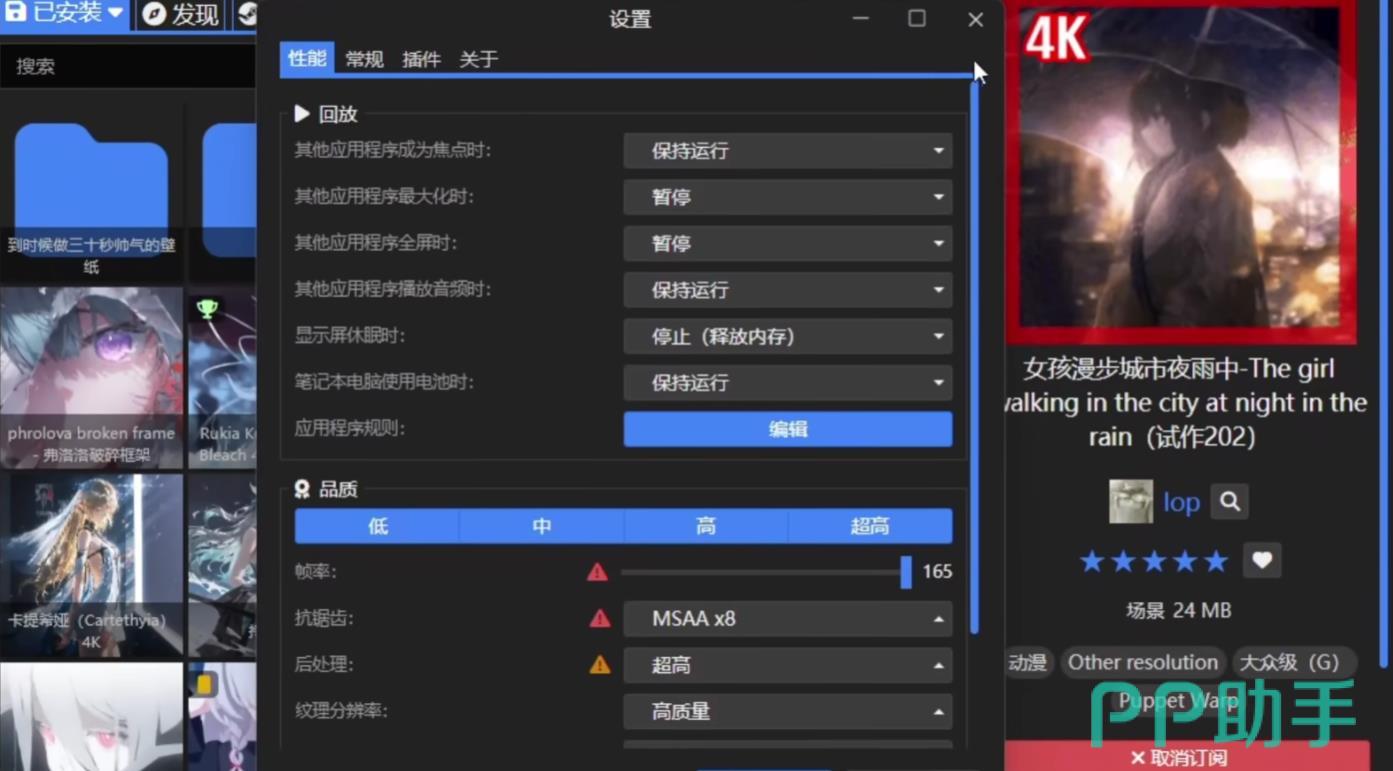Click the 应用程序规则 label
The width and height of the screenshot is (1393, 771).
(x=349, y=429)
